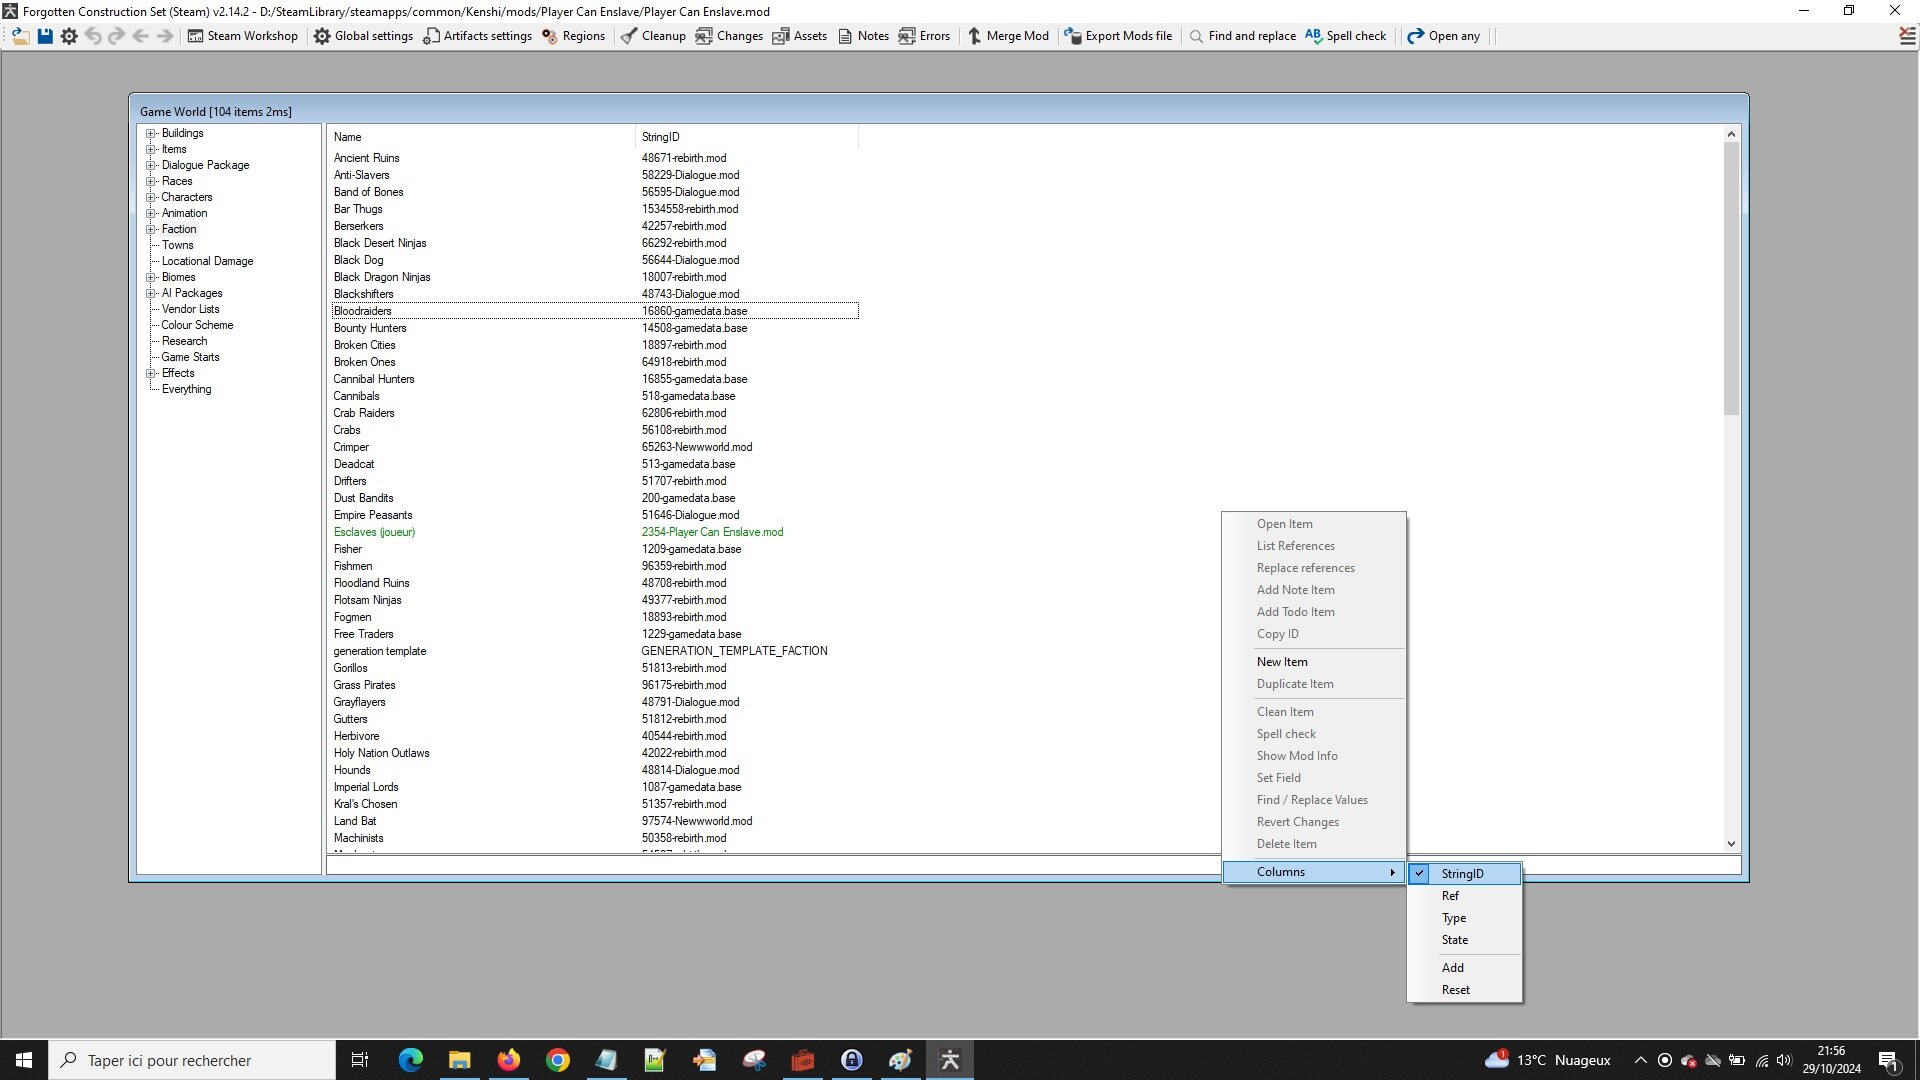Click the Redo arrow icon
Image resolution: width=1920 pixels, height=1080 pixels.
[116, 36]
